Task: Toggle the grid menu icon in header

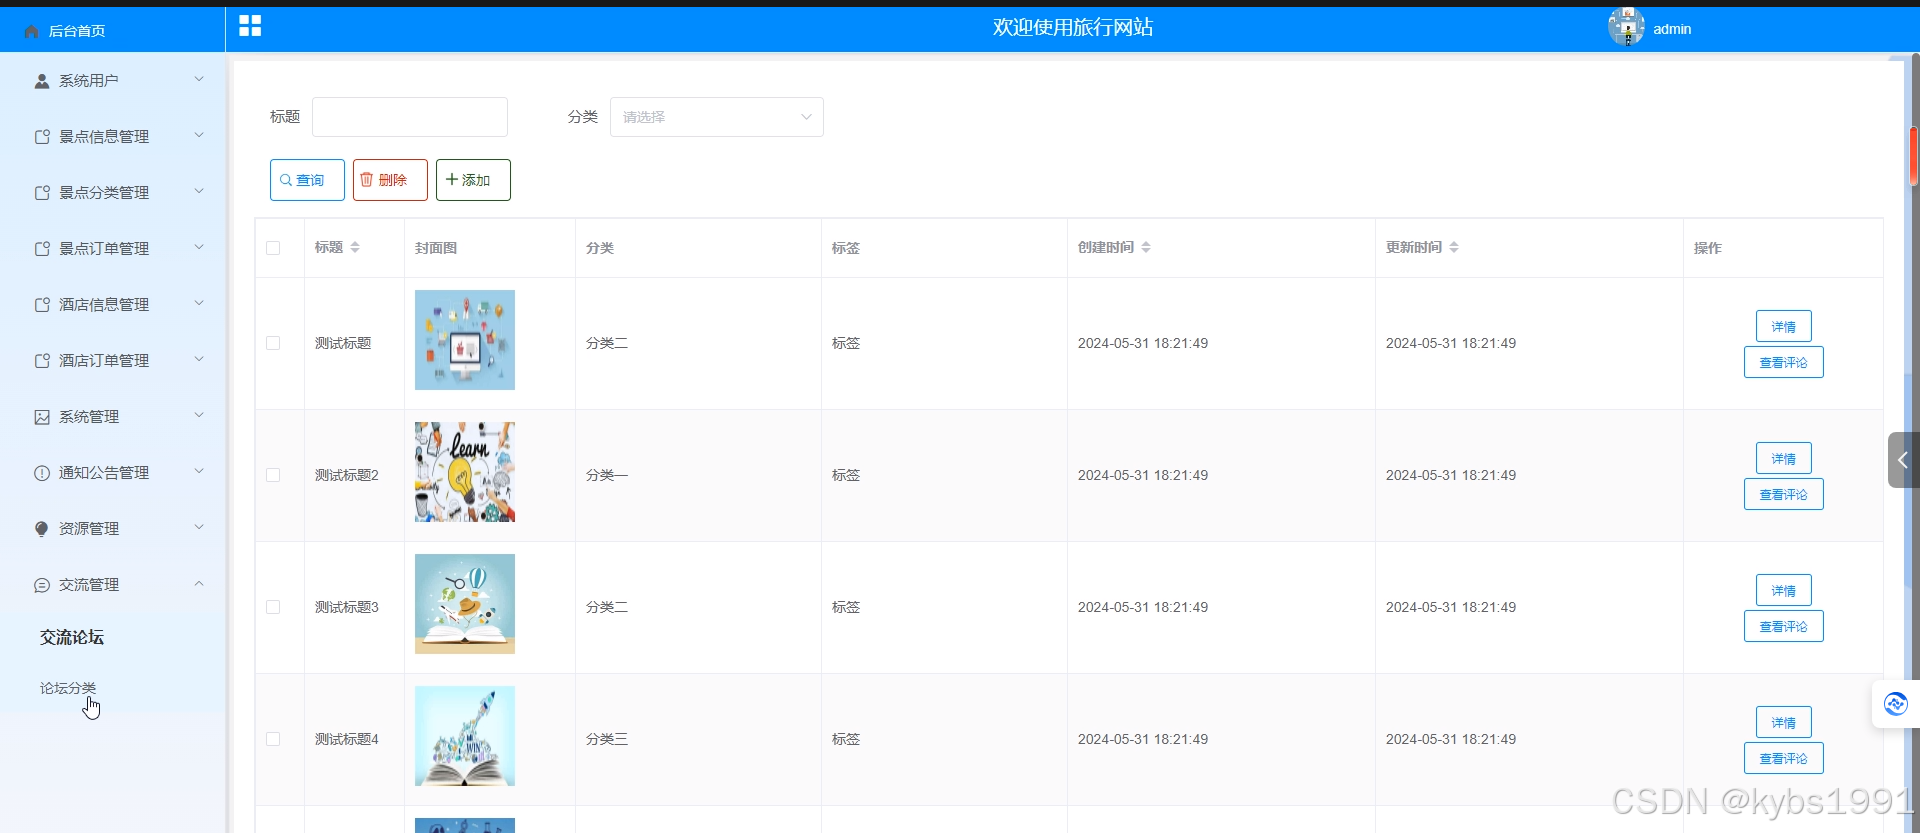Action: (250, 26)
